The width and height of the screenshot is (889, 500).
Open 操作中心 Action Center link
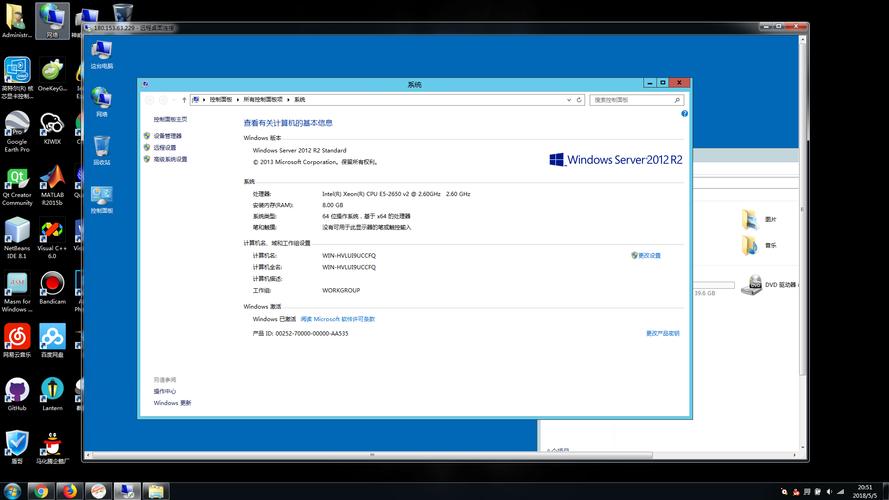(164, 391)
